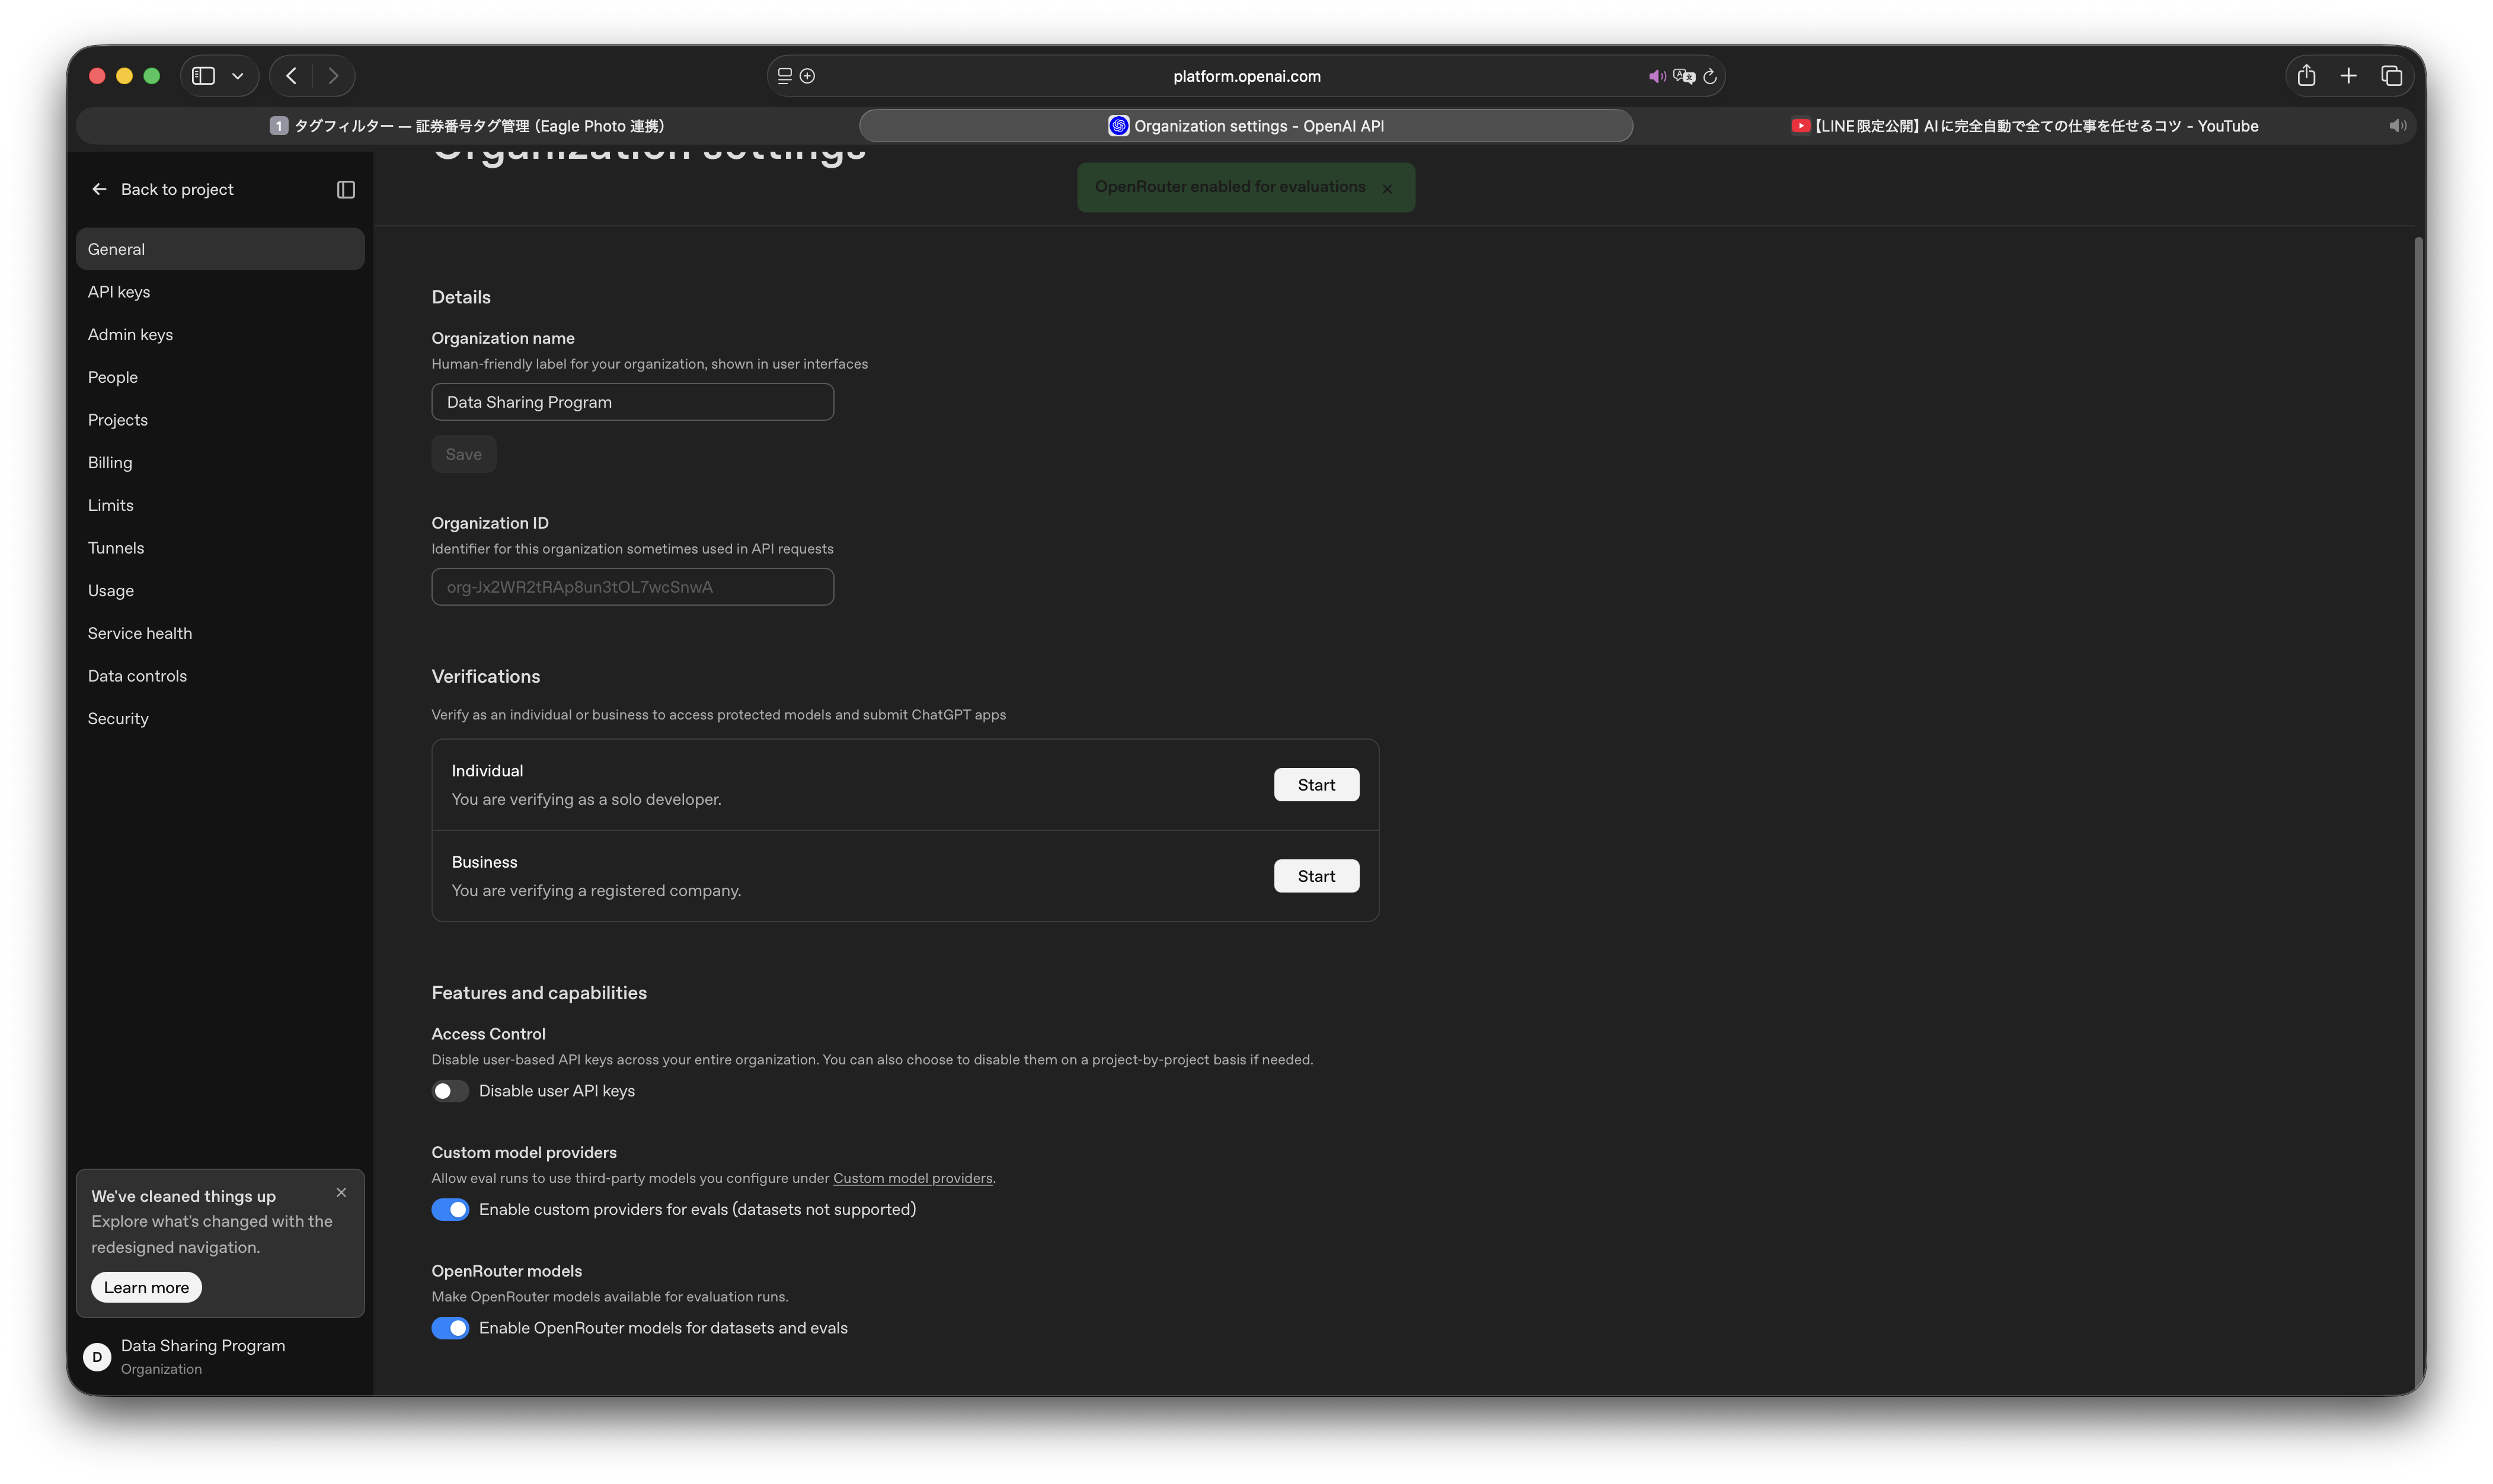Select the Organization settings - OpenAI API tab
Screen dimensions: 2493x1484
tap(1246, 126)
